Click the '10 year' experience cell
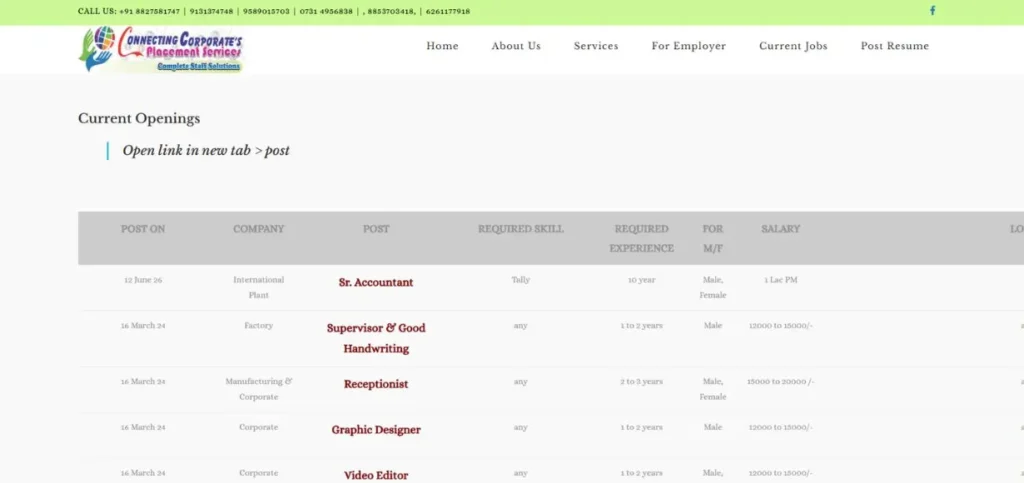This screenshot has height=483, width=1024. pyautogui.click(x=641, y=280)
